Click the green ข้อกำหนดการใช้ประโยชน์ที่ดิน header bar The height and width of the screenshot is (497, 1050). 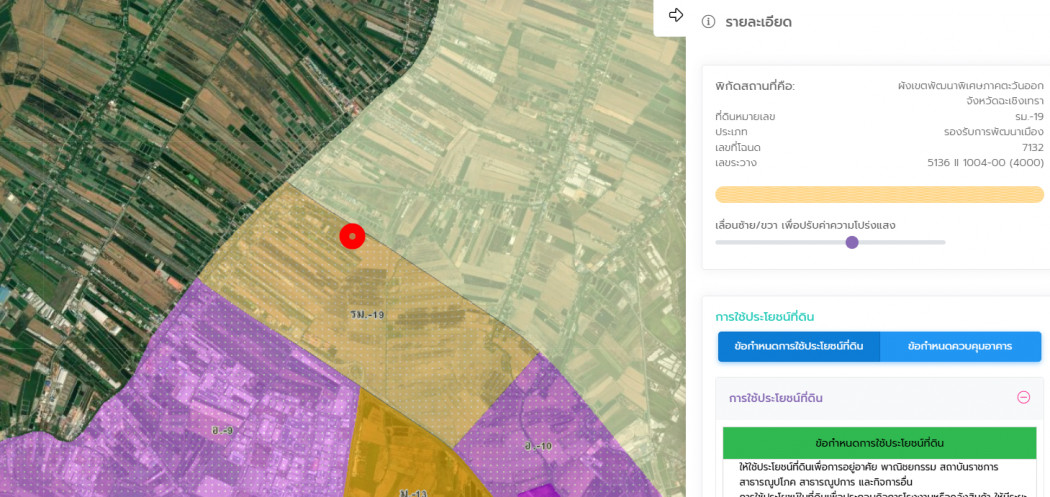click(879, 443)
